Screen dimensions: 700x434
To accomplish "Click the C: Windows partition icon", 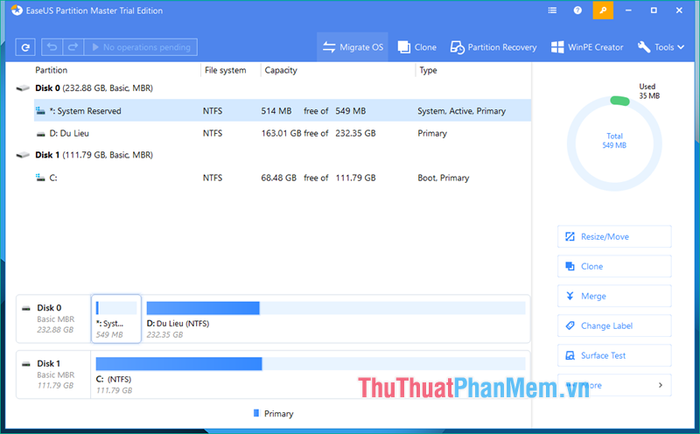I will 41,178.
